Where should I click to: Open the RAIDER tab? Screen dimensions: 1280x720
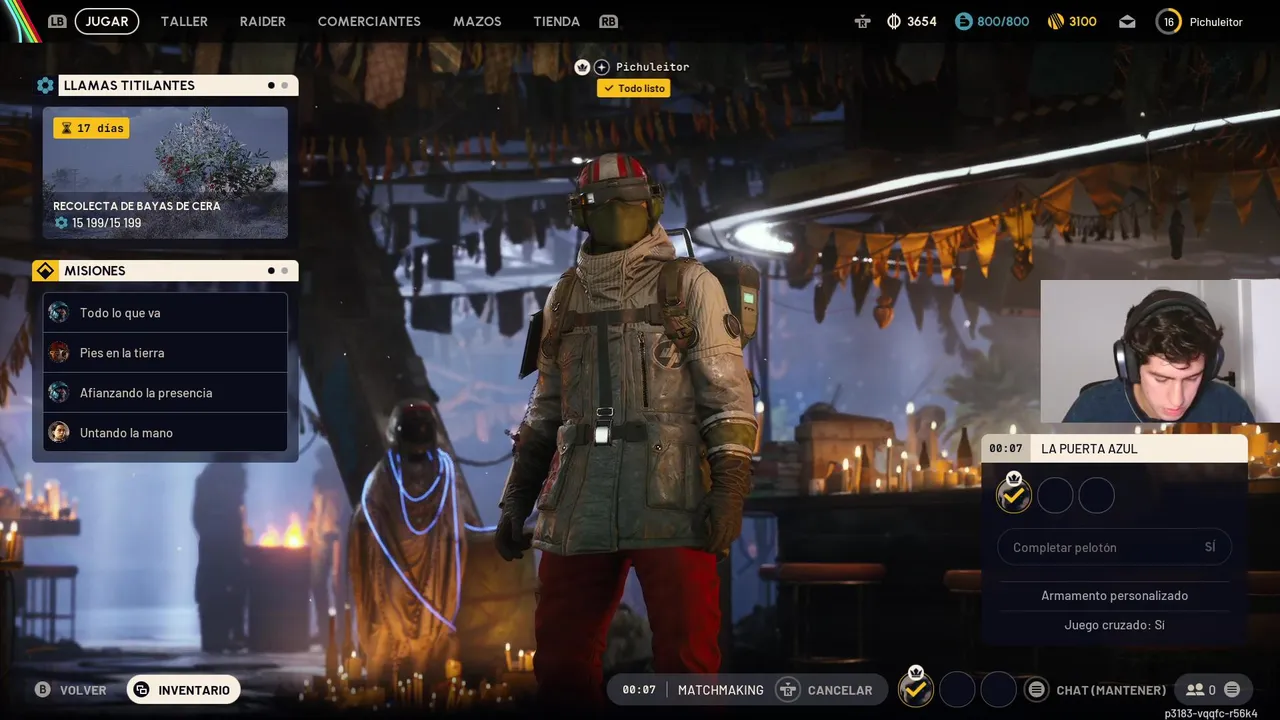(262, 21)
